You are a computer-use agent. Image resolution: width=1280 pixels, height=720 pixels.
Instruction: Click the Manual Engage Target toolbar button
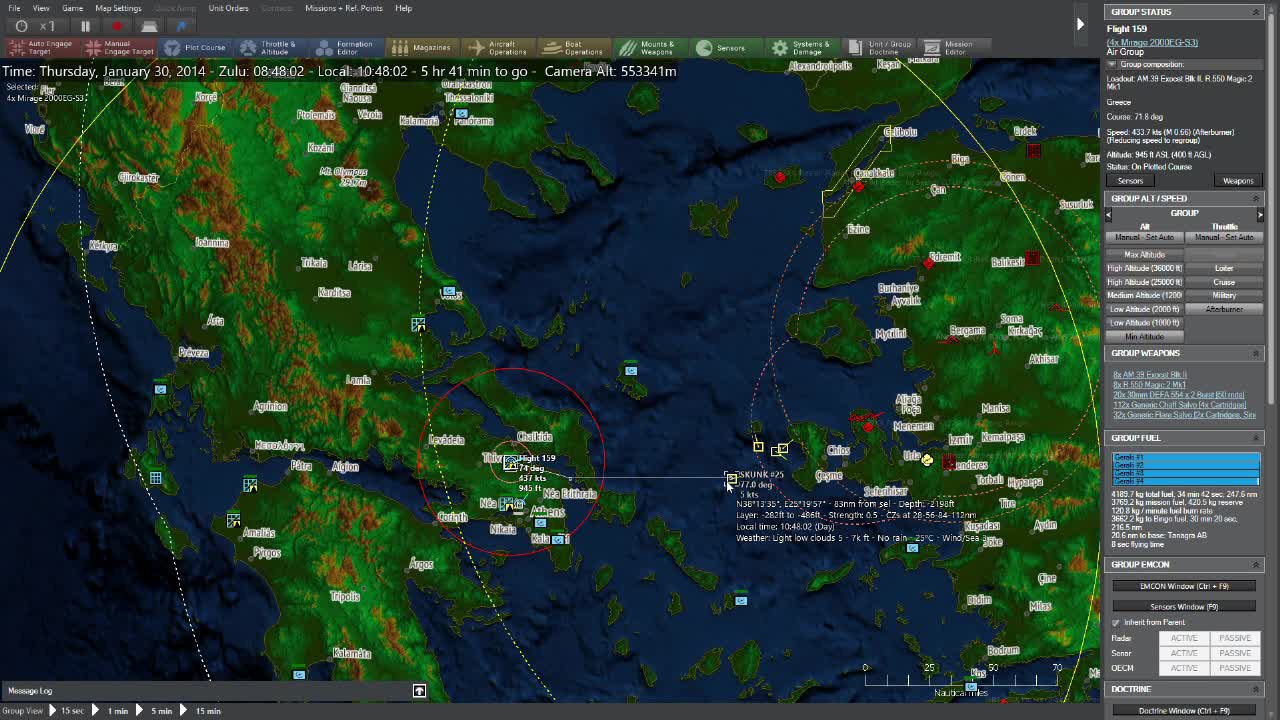coord(120,47)
